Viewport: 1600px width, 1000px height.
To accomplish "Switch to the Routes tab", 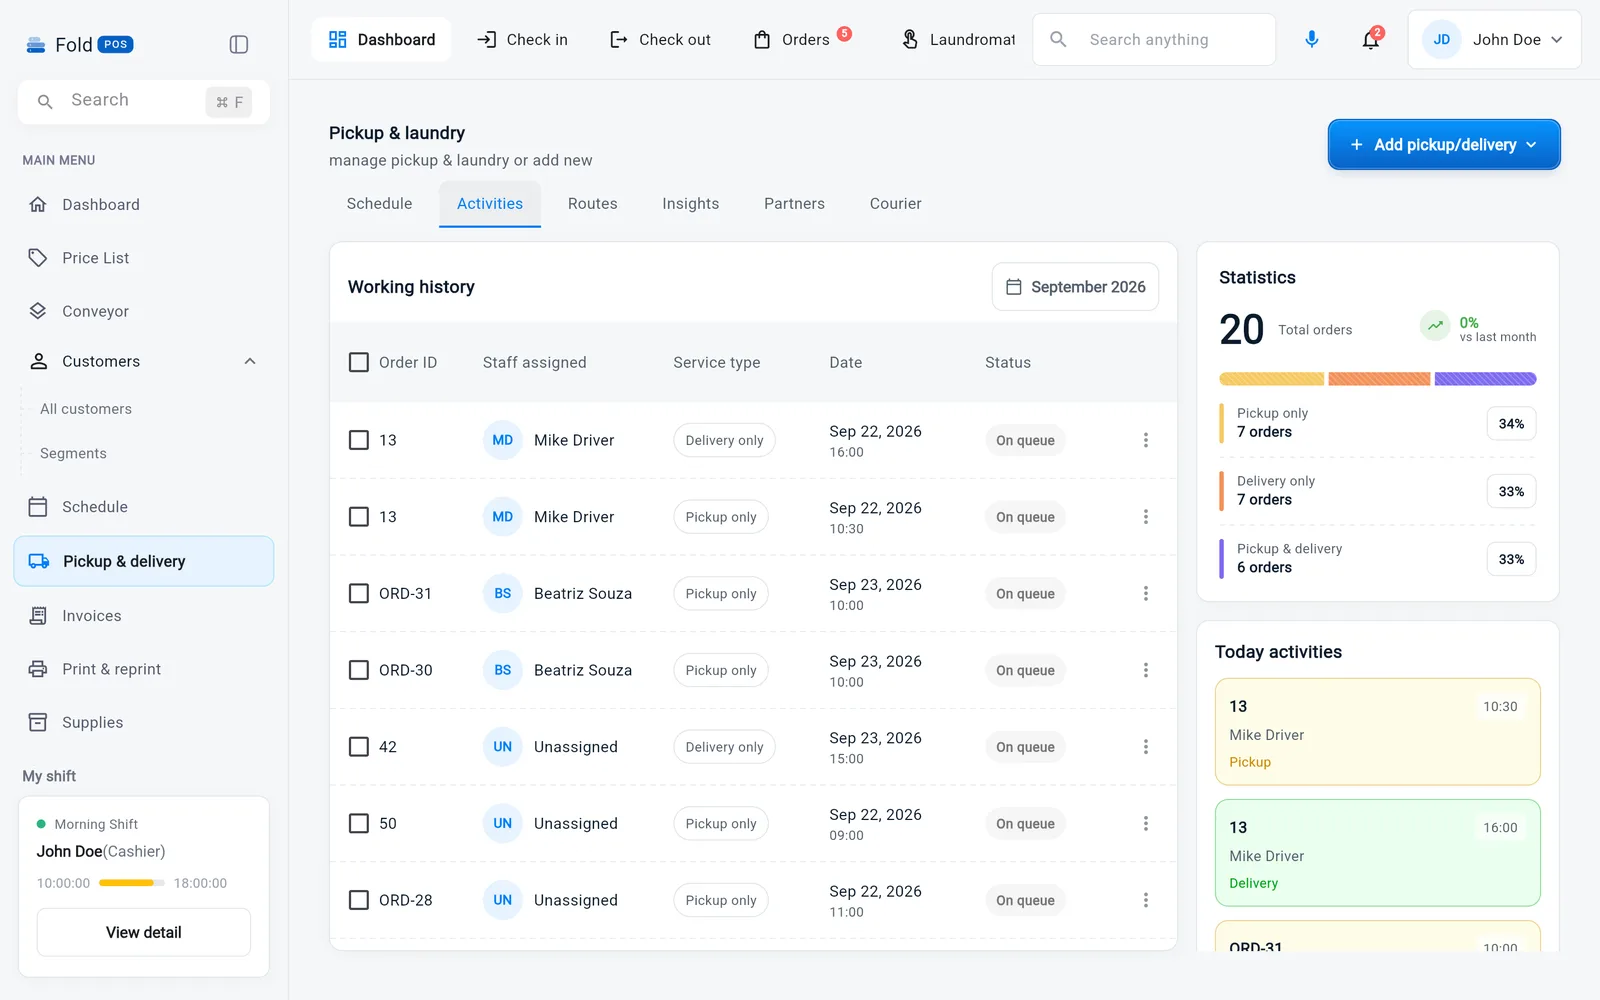I will click(593, 204).
